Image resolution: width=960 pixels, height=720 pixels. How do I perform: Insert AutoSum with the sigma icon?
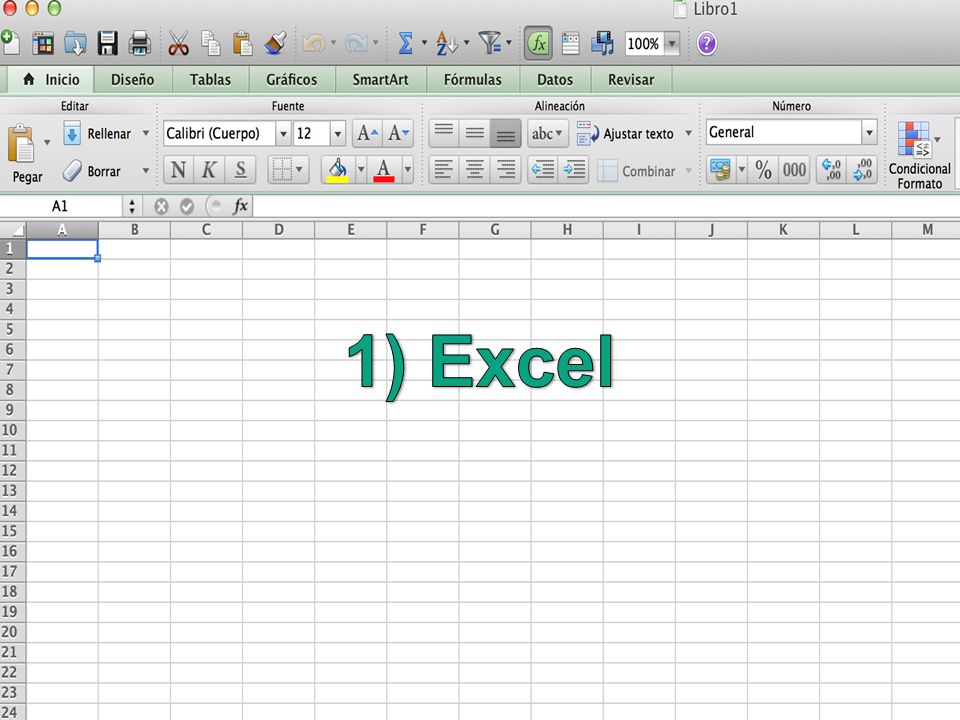pyautogui.click(x=405, y=43)
